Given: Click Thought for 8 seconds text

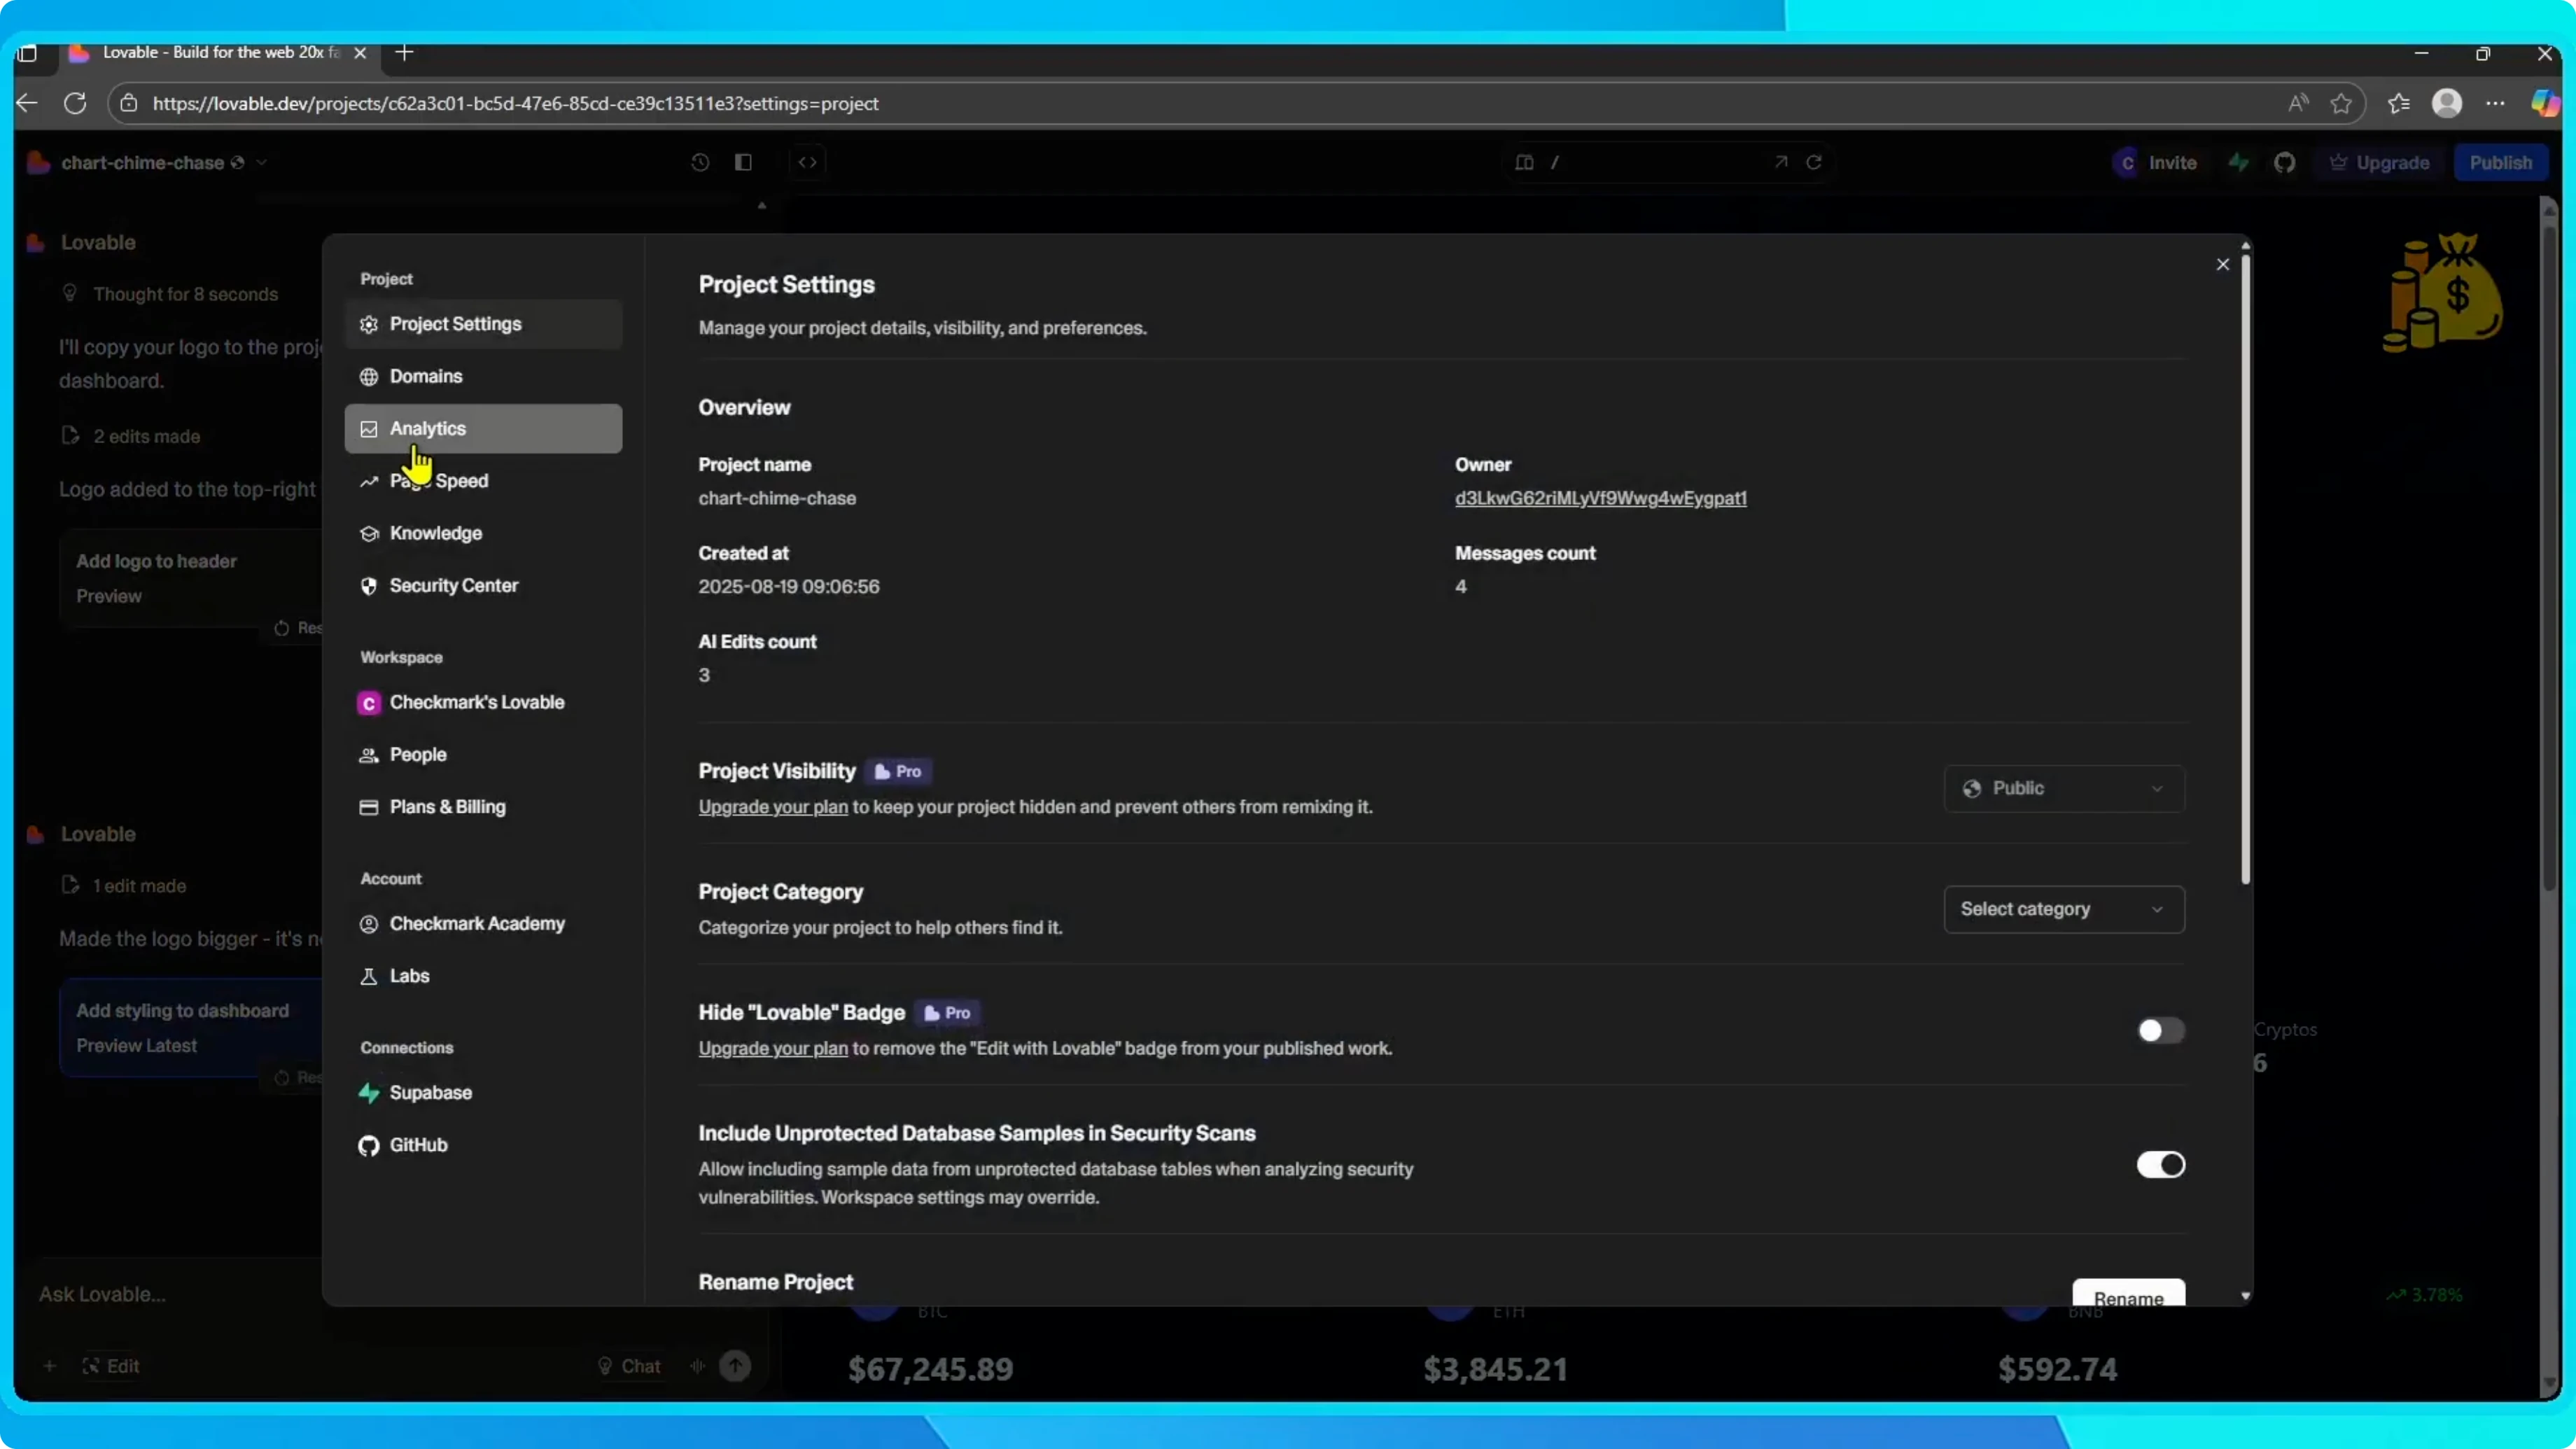Looking at the screenshot, I should [186, 294].
